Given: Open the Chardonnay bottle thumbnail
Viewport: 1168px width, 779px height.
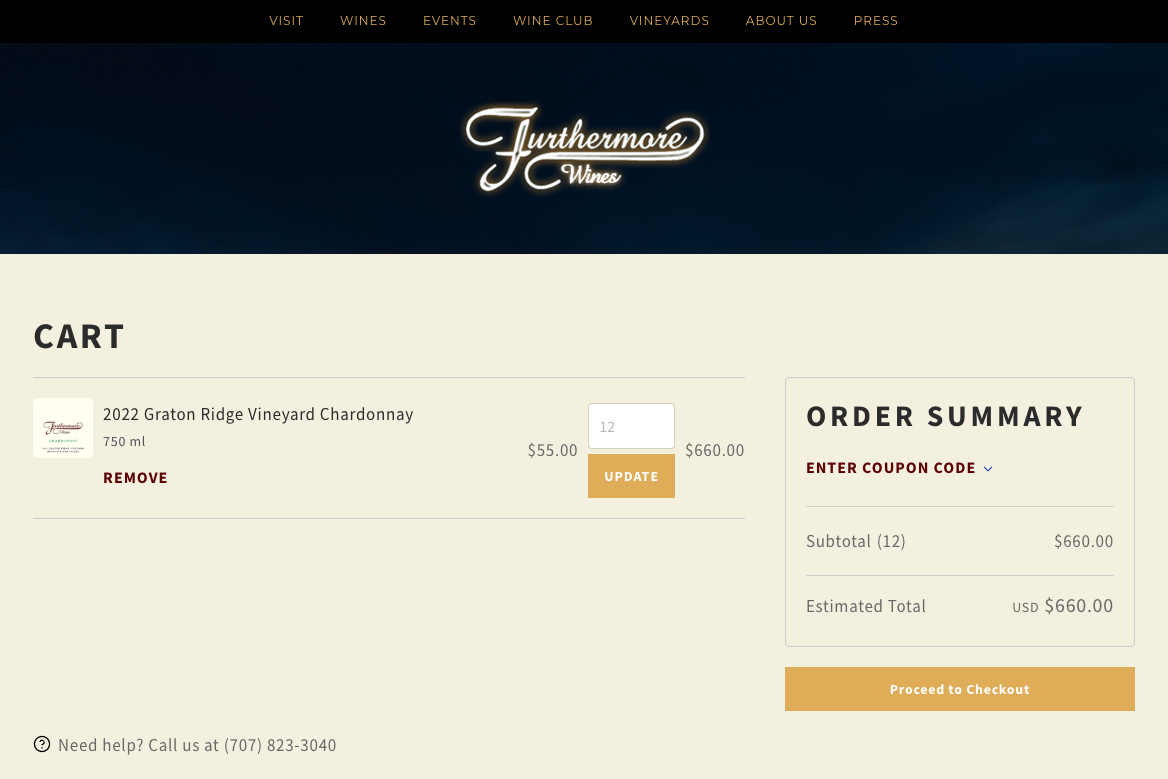Looking at the screenshot, I should pos(63,428).
